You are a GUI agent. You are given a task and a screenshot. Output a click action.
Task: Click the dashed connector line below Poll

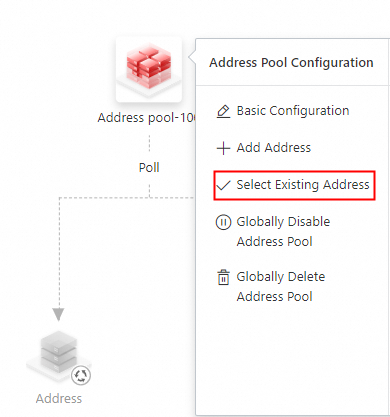[x=149, y=190]
